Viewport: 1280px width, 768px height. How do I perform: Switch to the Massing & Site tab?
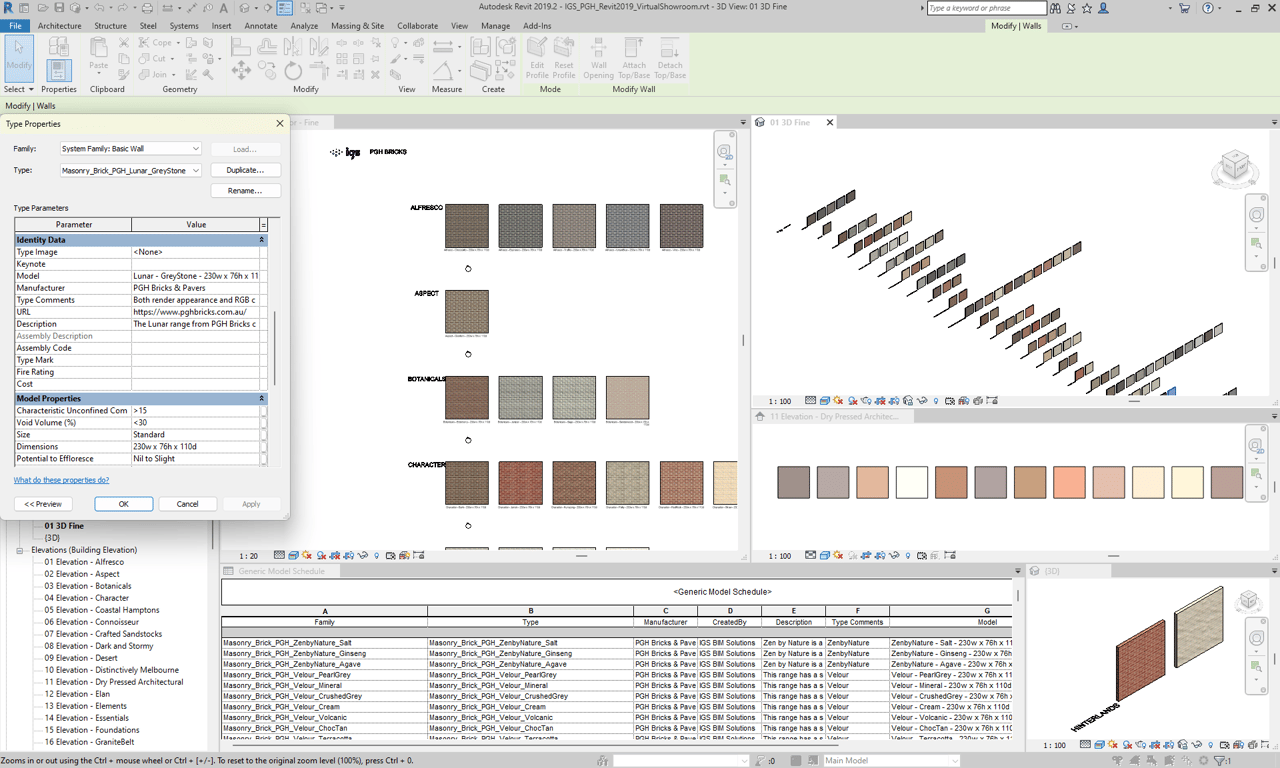click(x=357, y=26)
